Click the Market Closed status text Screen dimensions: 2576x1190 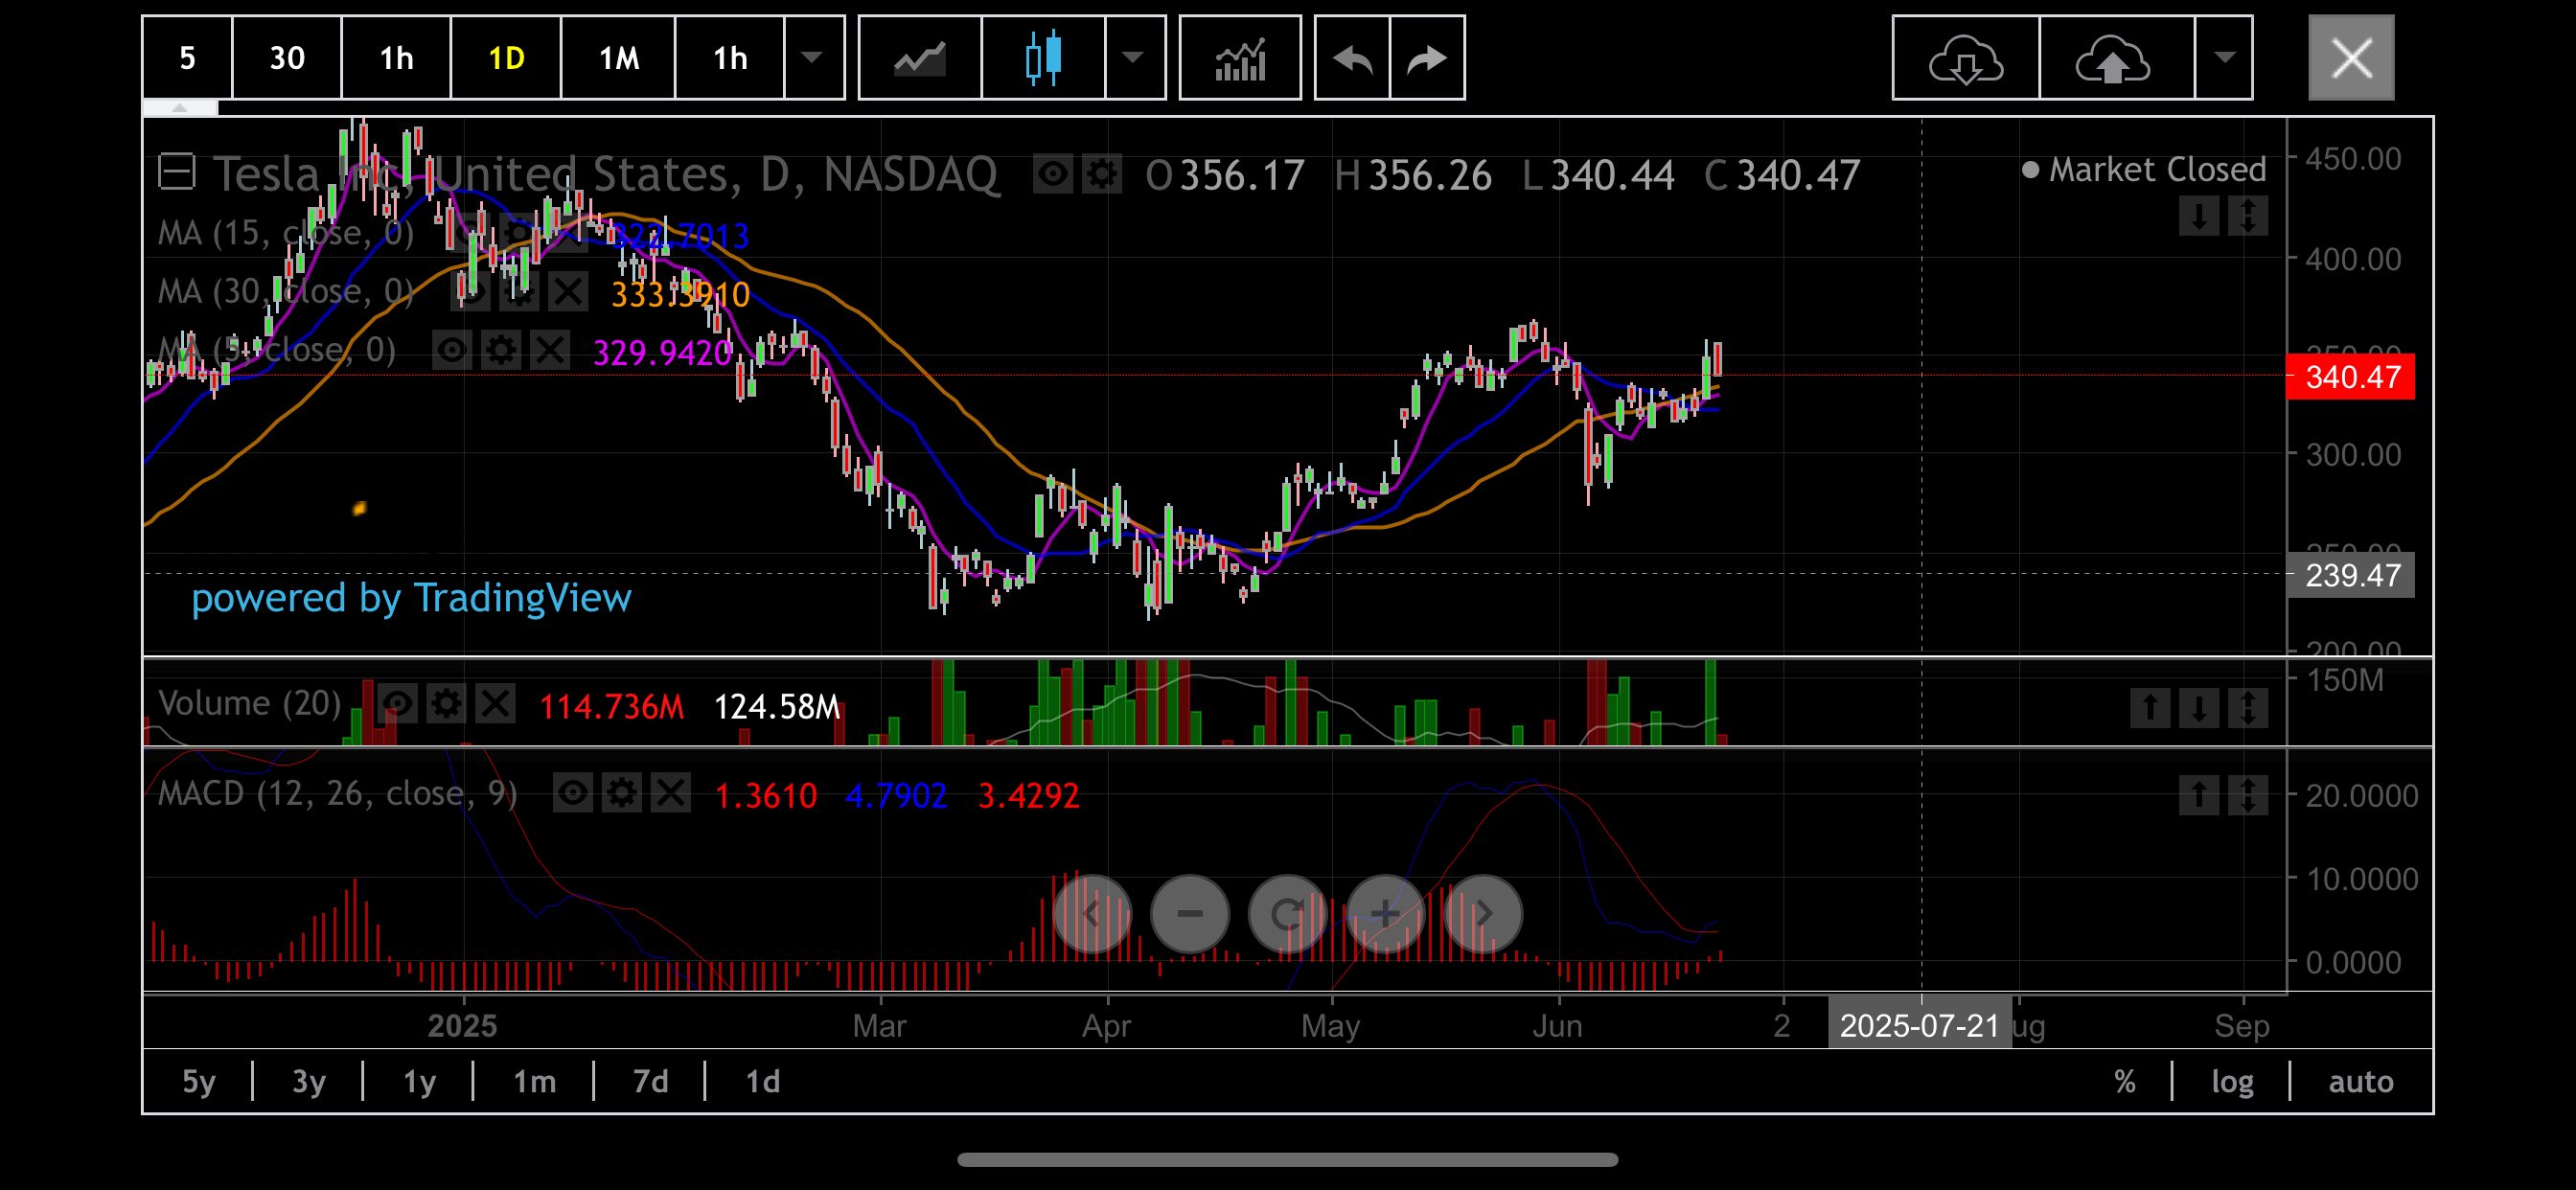2157,170
